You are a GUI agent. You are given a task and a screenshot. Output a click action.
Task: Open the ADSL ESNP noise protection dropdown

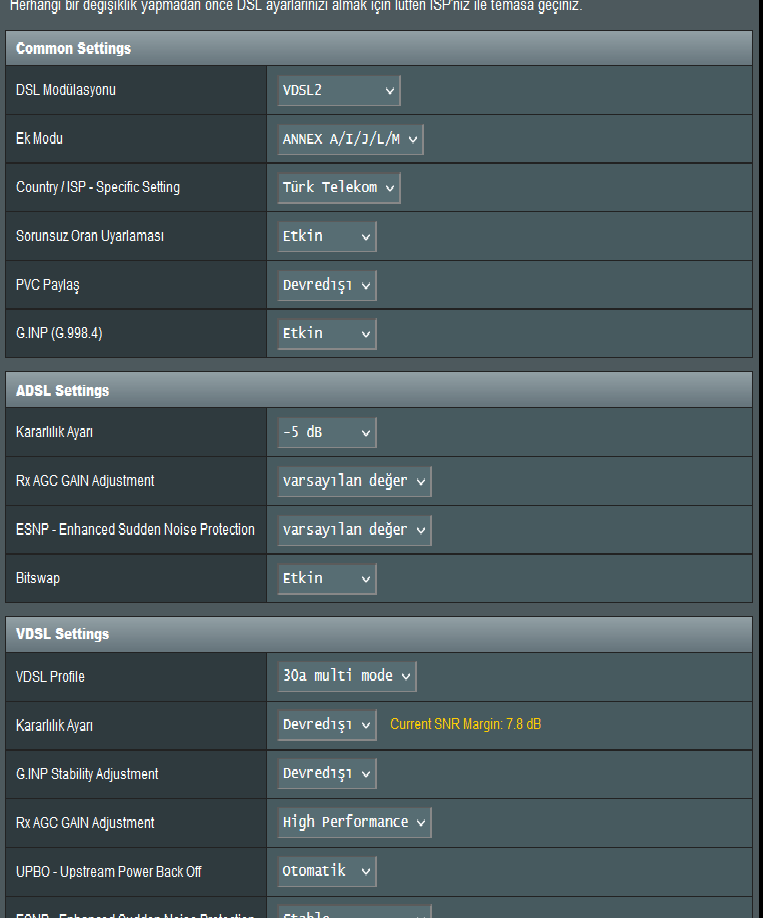click(354, 529)
